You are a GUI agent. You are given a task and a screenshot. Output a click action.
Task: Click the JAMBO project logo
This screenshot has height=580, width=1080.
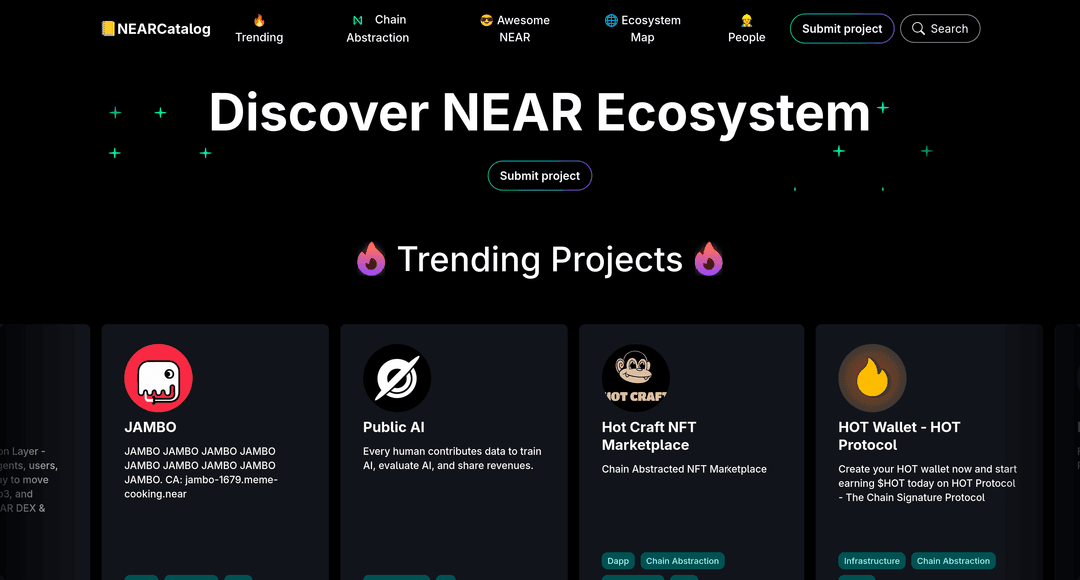point(158,378)
